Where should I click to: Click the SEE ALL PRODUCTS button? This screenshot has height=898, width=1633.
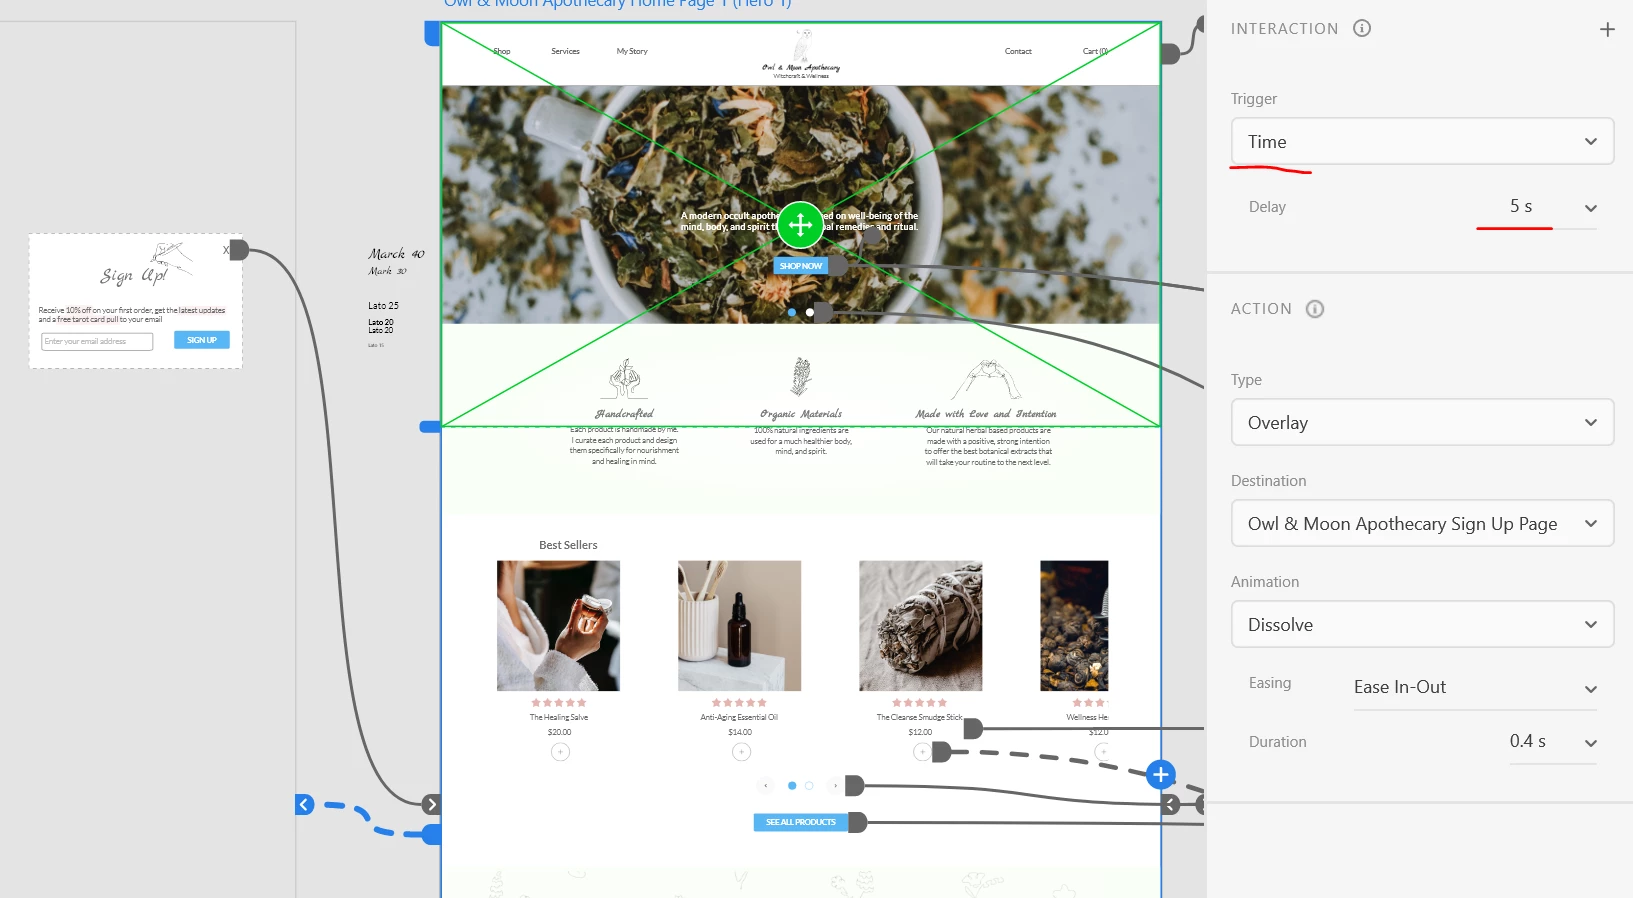pos(800,822)
